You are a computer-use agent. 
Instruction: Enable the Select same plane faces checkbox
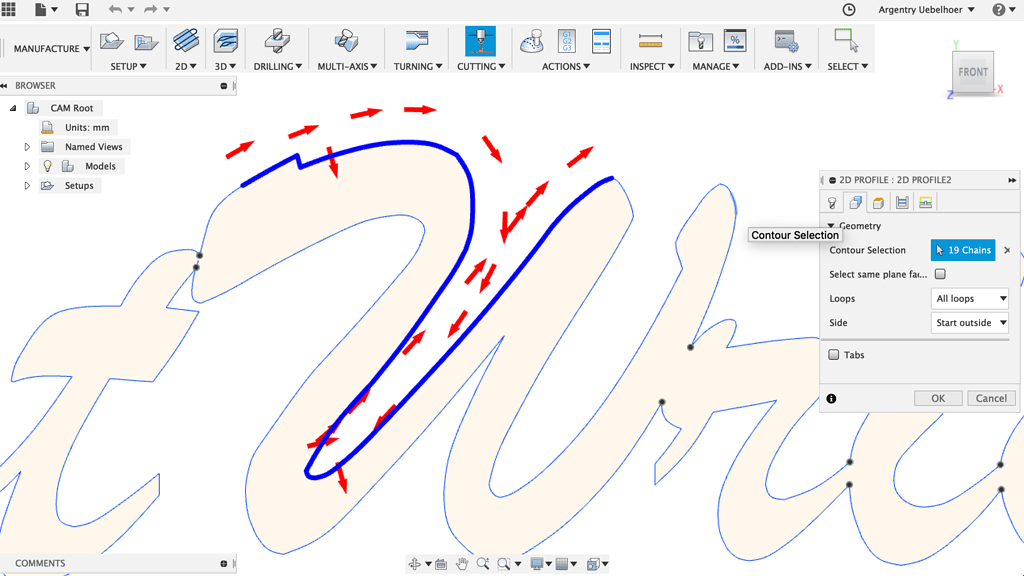pos(940,273)
